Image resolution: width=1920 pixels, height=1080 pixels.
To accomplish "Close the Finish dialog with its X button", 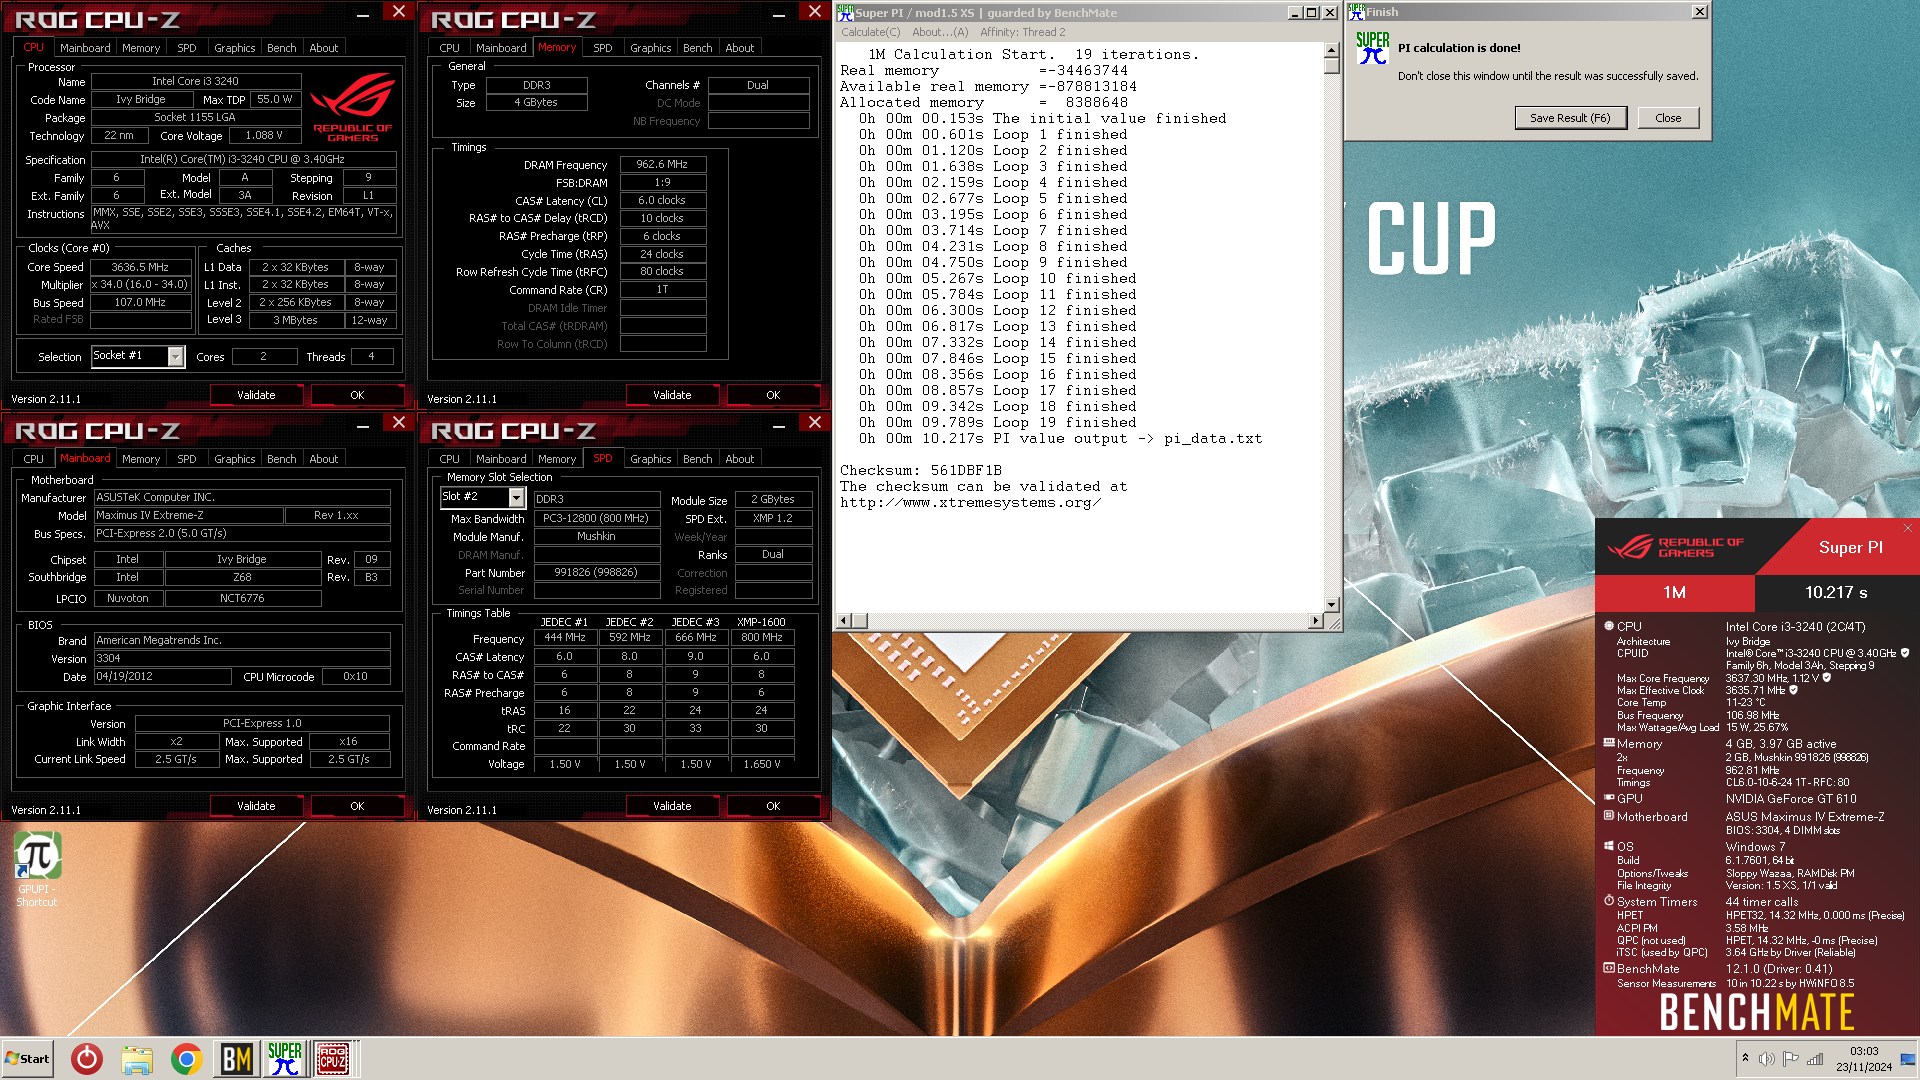I will click(1699, 12).
